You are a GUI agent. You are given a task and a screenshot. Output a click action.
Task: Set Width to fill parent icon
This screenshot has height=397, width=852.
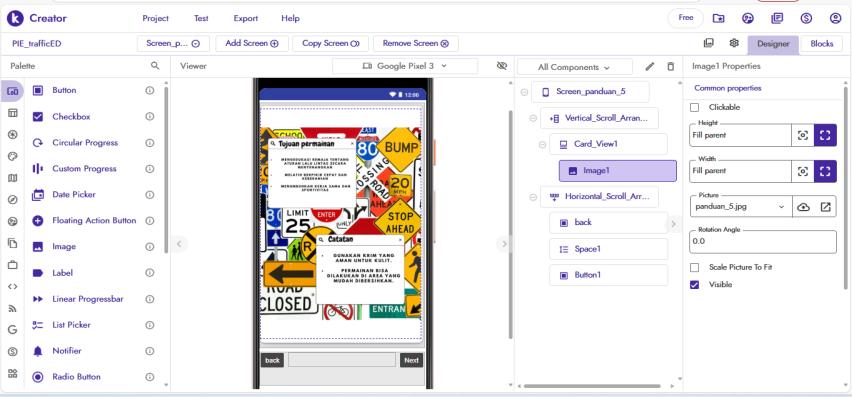[x=825, y=171]
